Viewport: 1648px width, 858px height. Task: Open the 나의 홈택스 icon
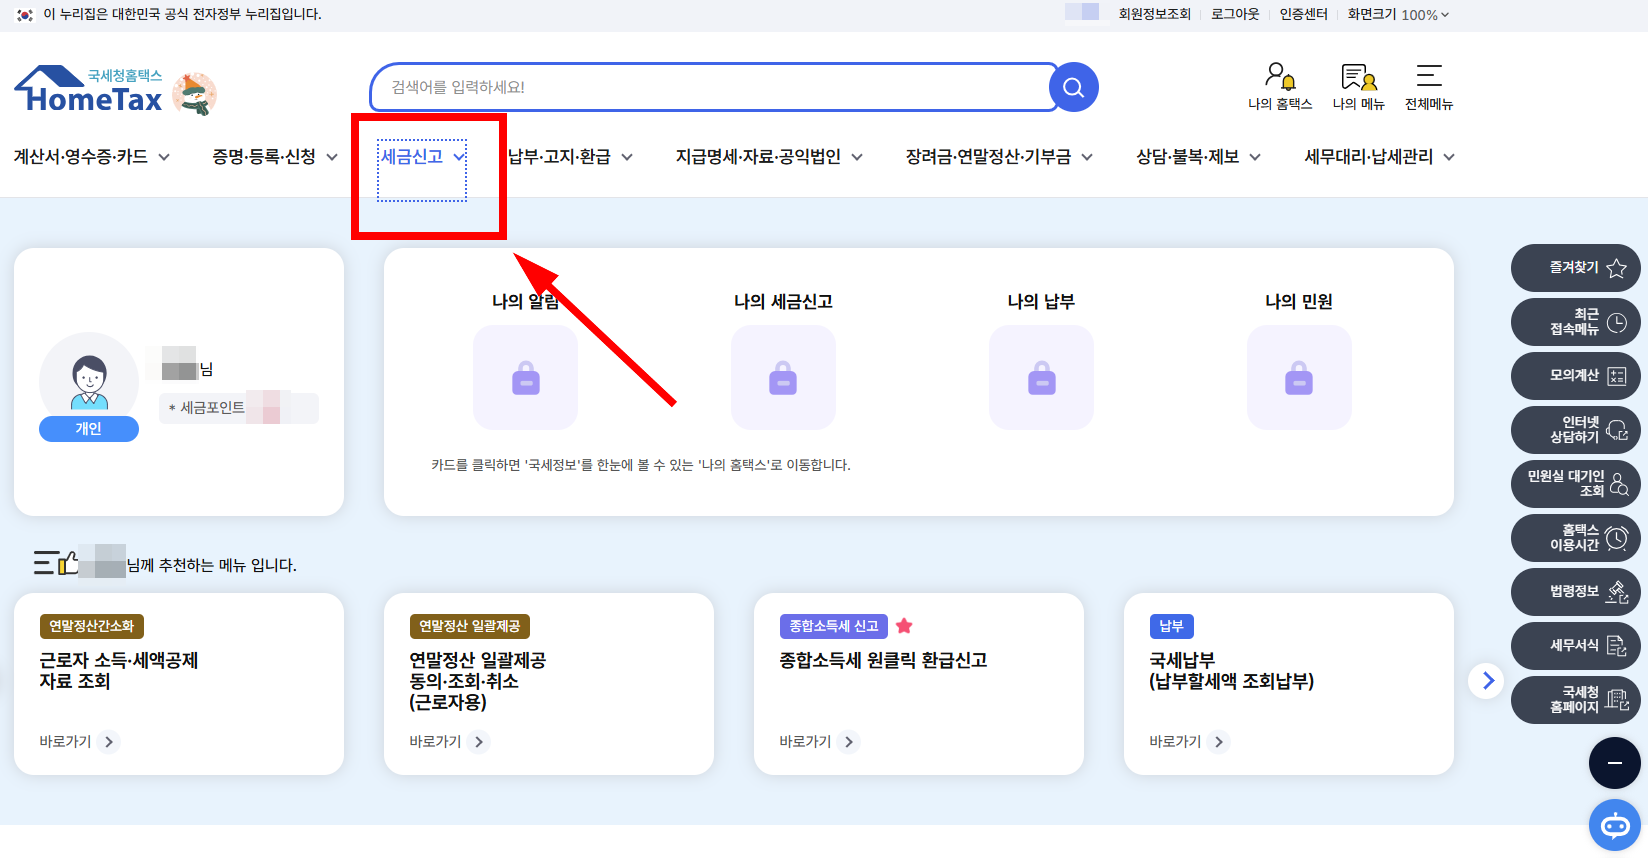1279,86
